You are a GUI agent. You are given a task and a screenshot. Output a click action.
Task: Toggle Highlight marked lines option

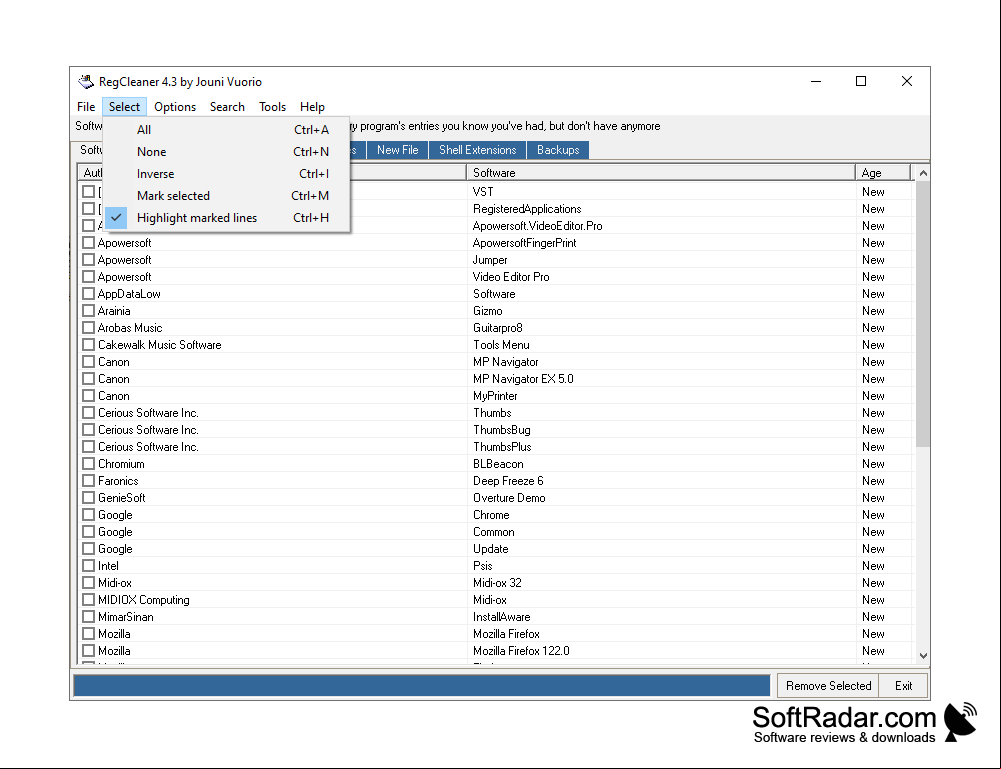click(226, 218)
